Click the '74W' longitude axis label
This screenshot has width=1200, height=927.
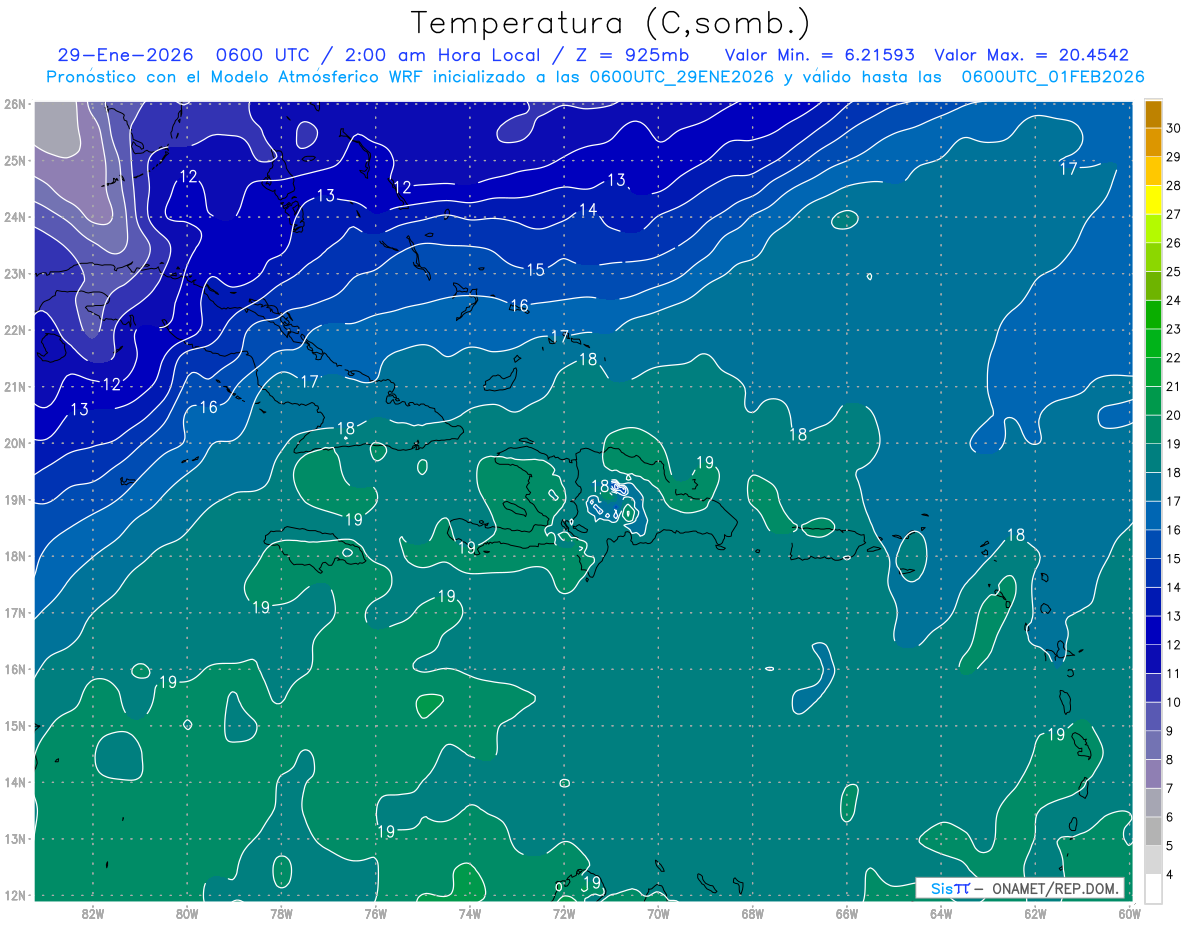470,912
